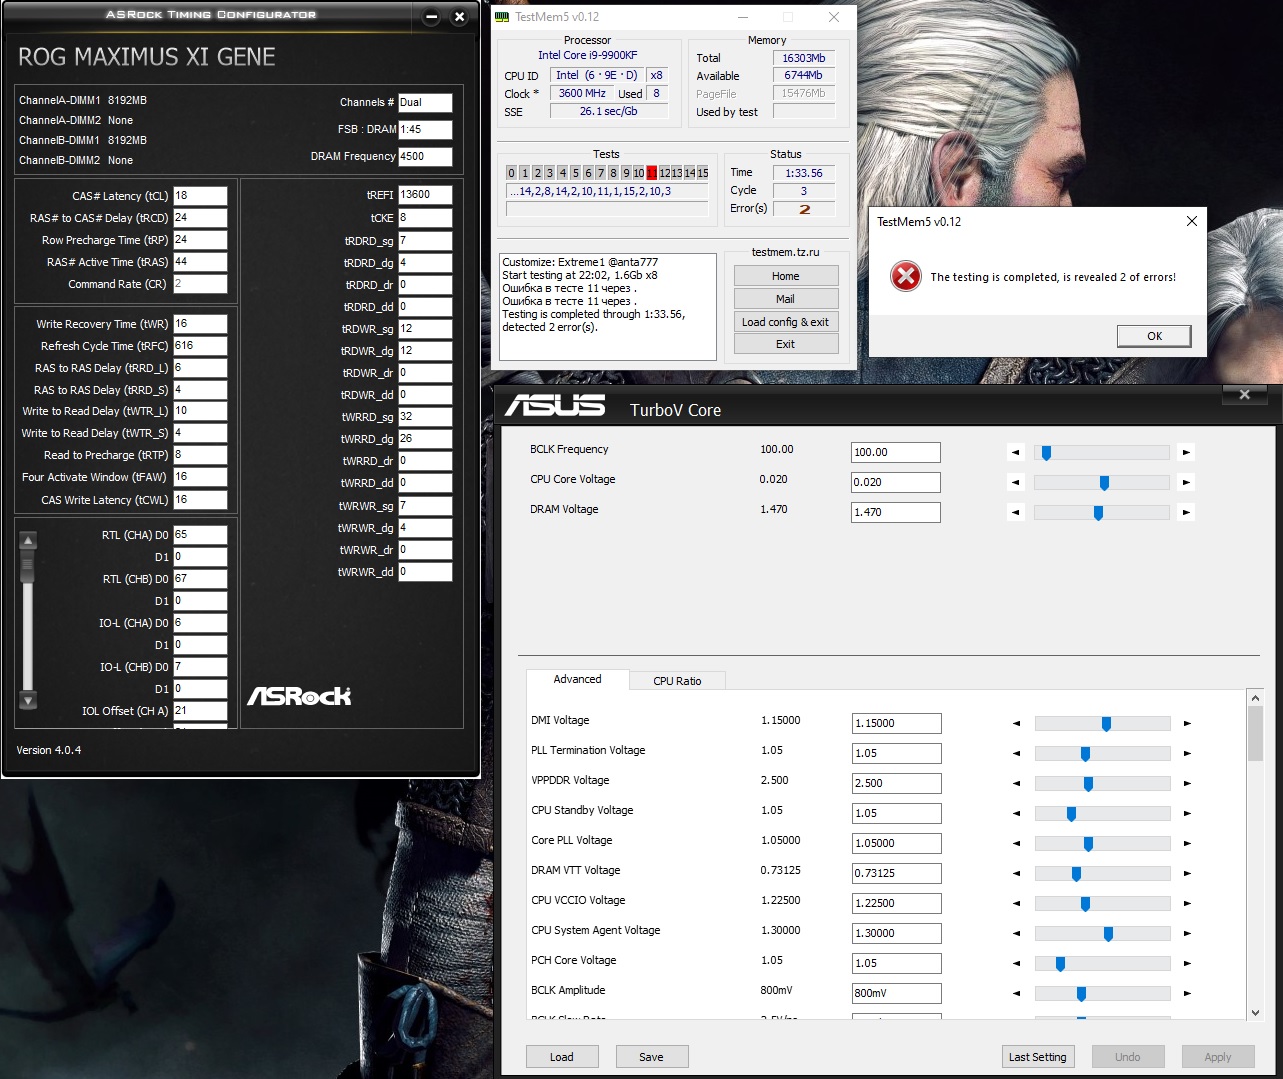This screenshot has height=1079, width=1283.
Task: Click OK in the TestMem5 error dialog
Action: click(x=1154, y=336)
